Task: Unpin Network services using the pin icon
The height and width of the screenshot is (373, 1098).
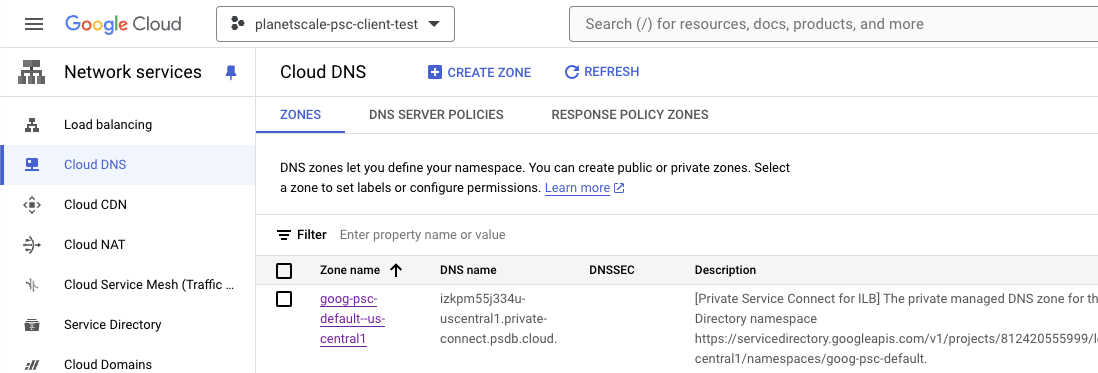Action: 231,72
